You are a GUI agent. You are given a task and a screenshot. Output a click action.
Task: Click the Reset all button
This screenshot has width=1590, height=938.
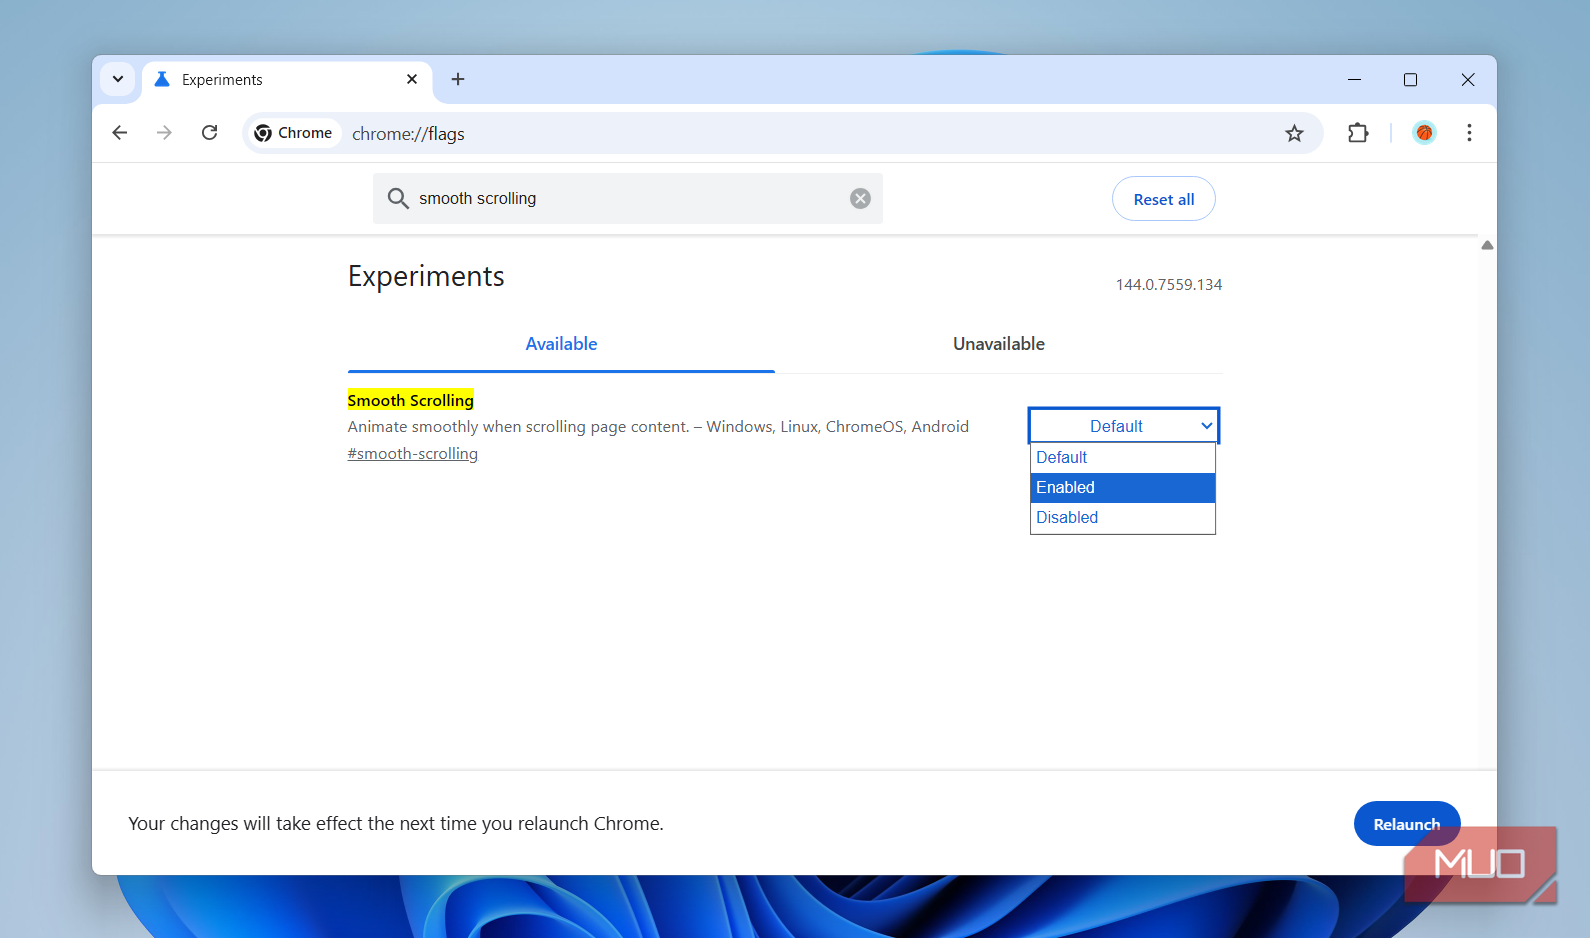pos(1163,199)
